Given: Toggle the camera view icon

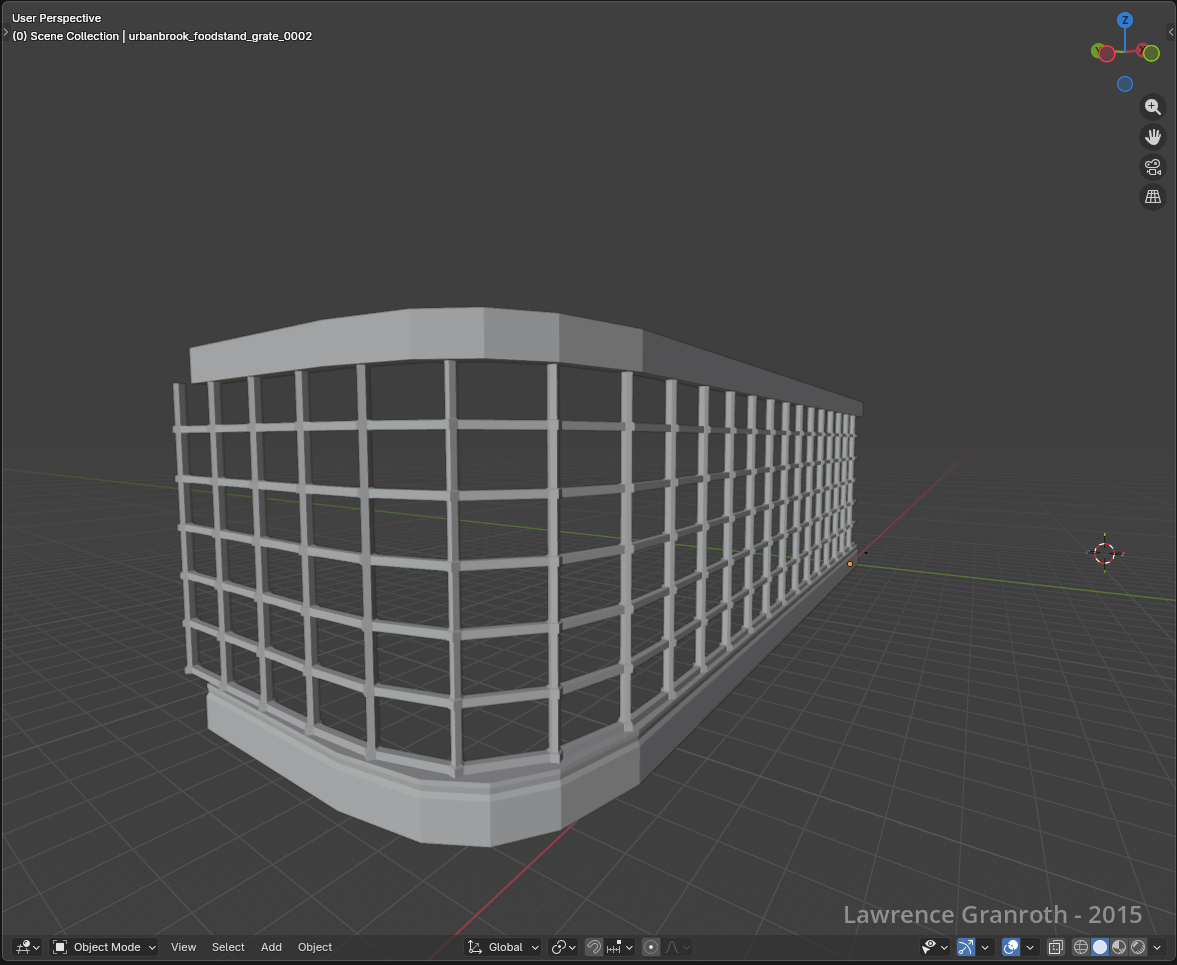Looking at the screenshot, I should (1153, 167).
